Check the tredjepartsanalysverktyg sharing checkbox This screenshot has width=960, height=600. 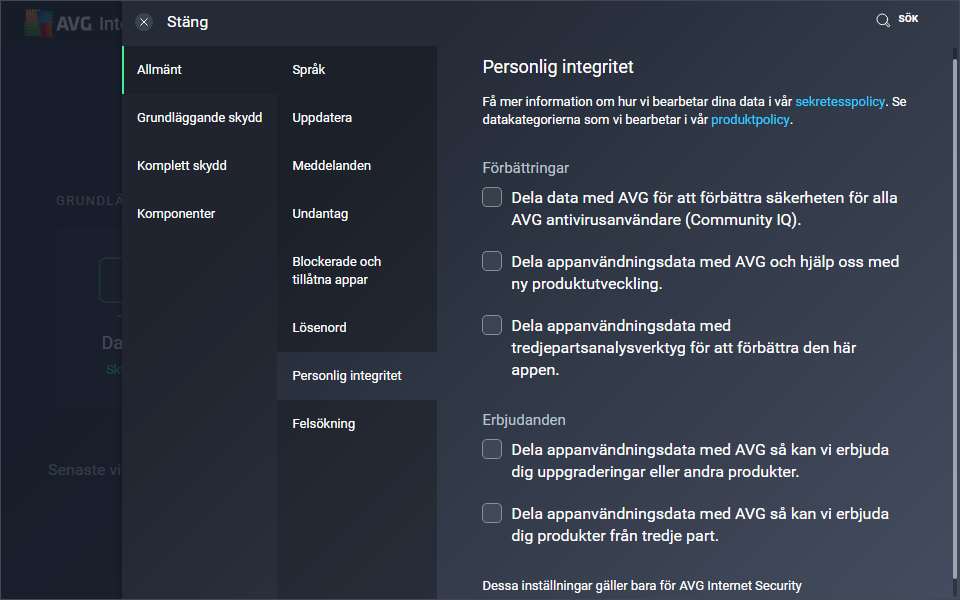[x=492, y=325]
